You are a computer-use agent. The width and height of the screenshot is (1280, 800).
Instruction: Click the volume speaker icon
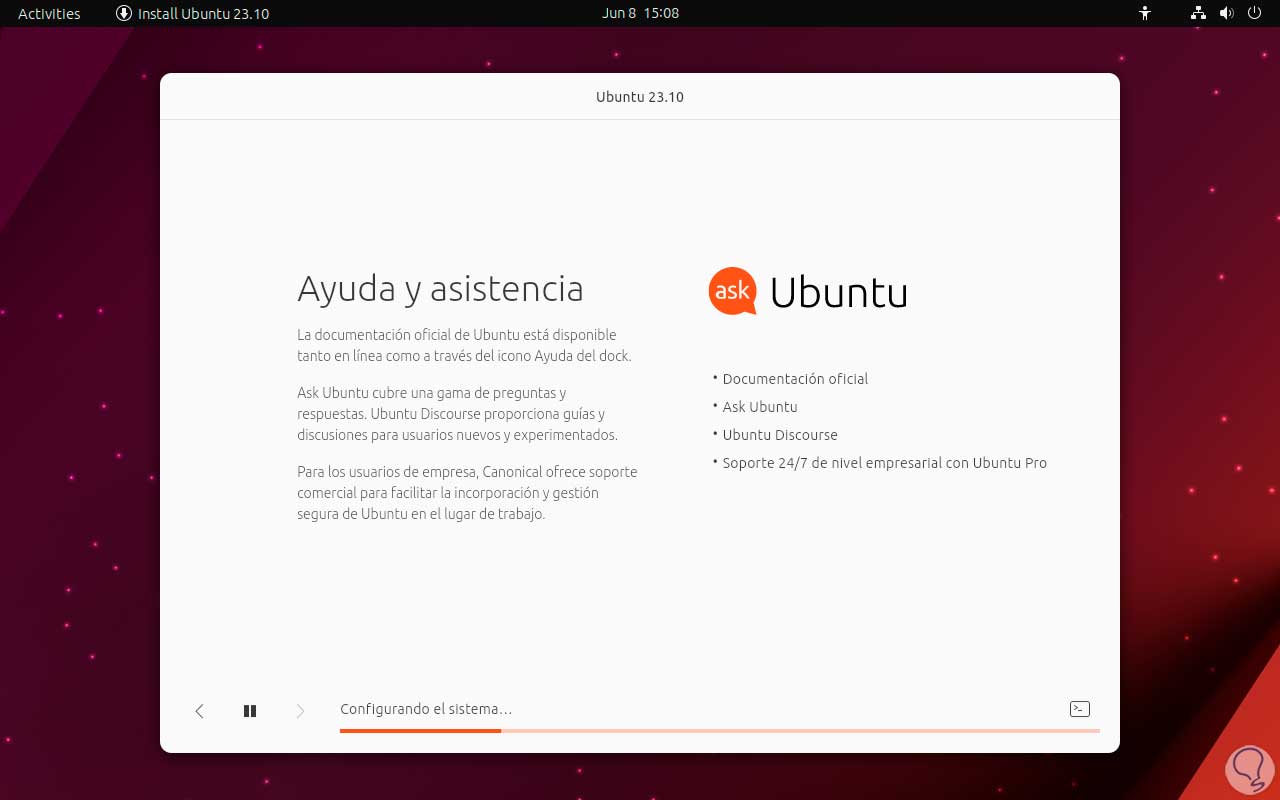1227,13
